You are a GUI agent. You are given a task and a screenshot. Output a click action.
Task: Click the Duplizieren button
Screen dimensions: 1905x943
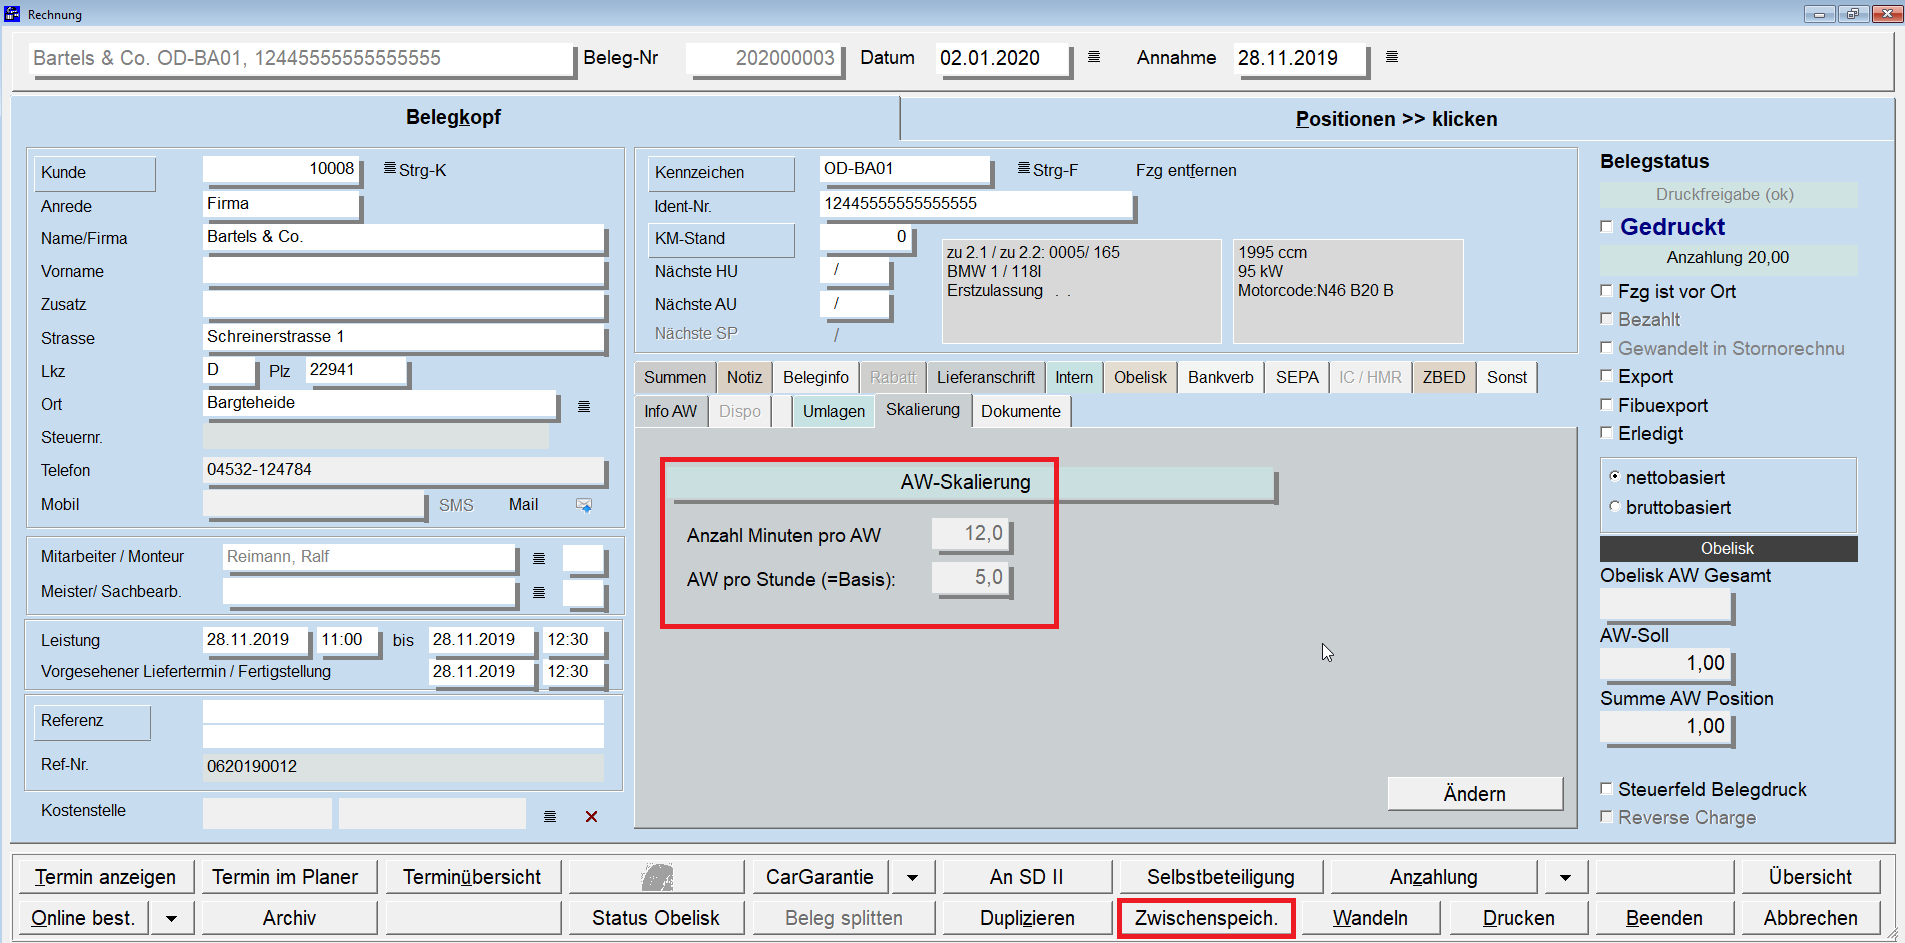click(x=1028, y=918)
